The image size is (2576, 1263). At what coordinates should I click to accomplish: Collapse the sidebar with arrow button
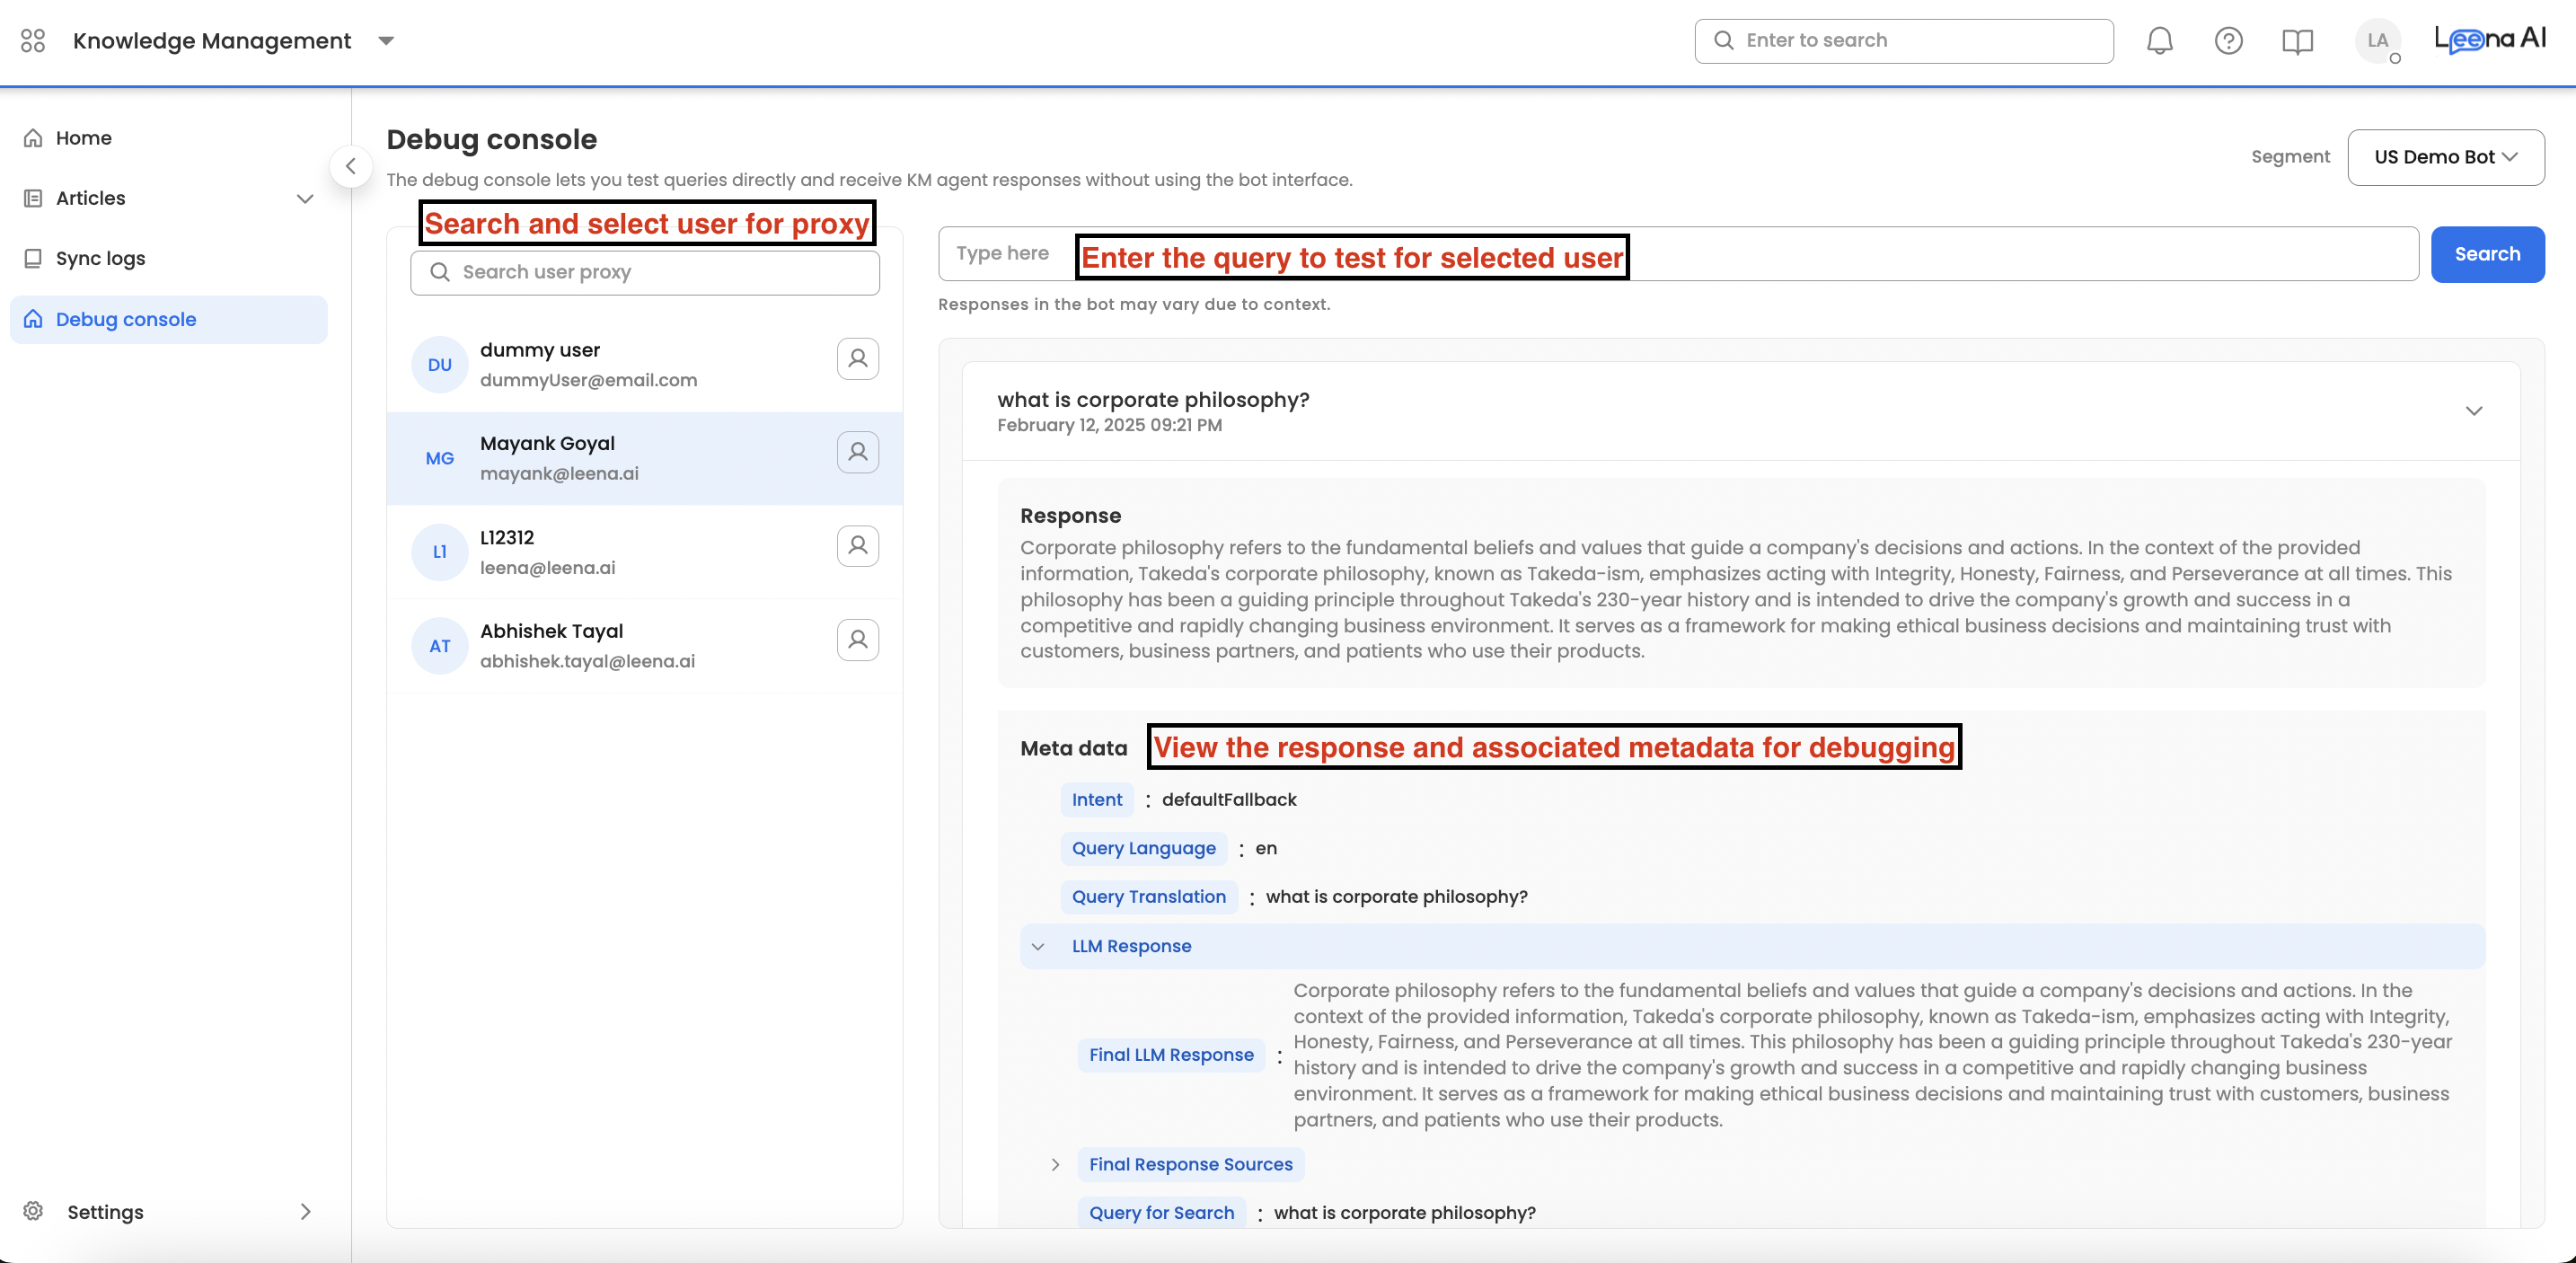click(x=351, y=167)
